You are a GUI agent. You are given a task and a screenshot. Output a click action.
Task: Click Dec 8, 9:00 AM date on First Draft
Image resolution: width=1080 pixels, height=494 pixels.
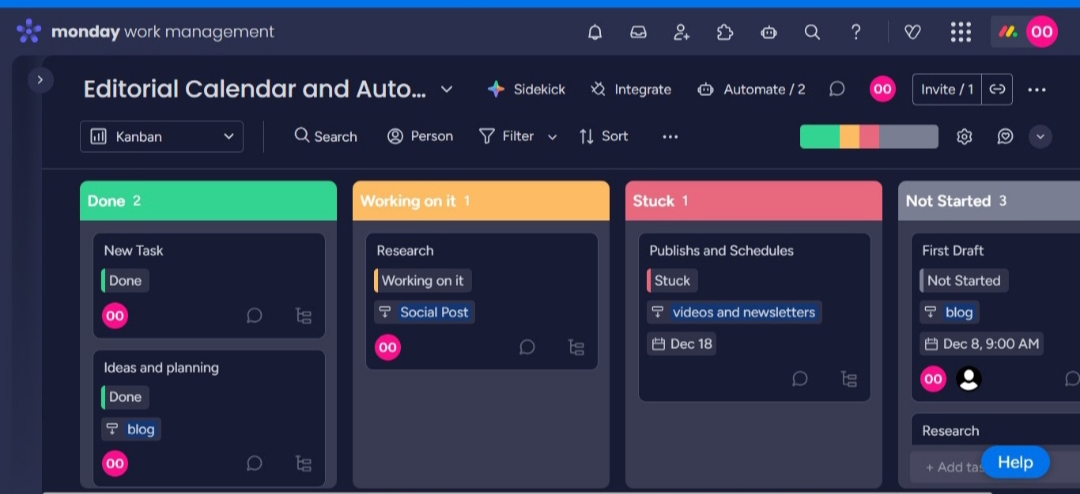tap(982, 344)
